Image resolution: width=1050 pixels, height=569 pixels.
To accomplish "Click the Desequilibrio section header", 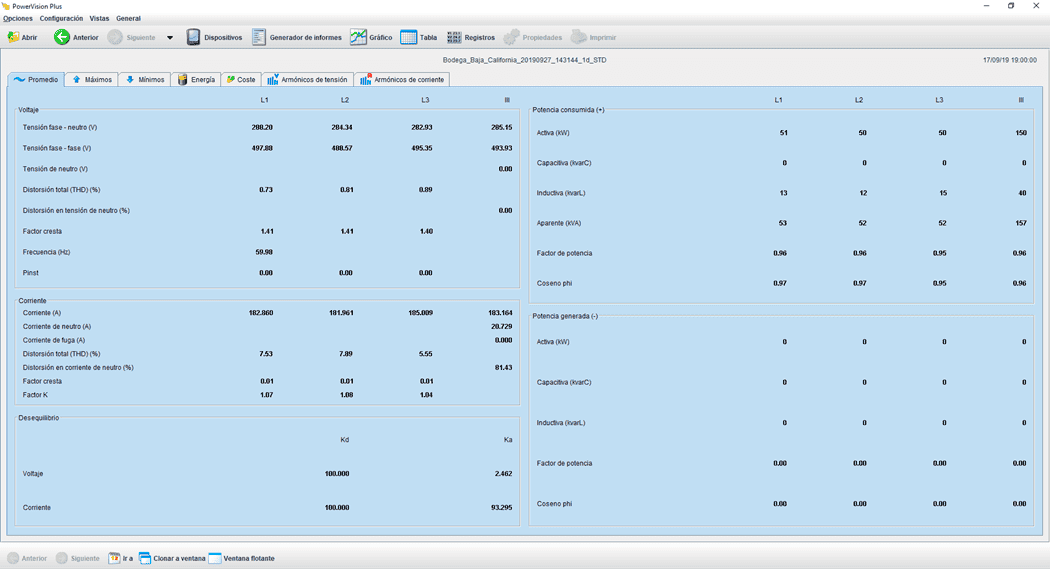I will tap(39, 418).
